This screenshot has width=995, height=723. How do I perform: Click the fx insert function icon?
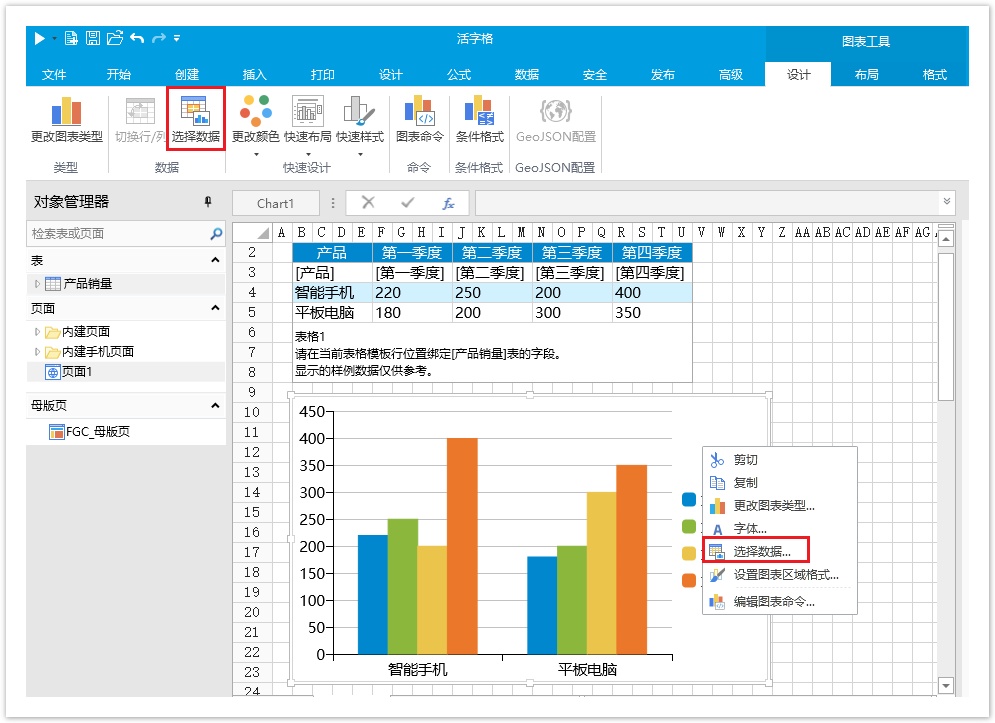click(448, 203)
